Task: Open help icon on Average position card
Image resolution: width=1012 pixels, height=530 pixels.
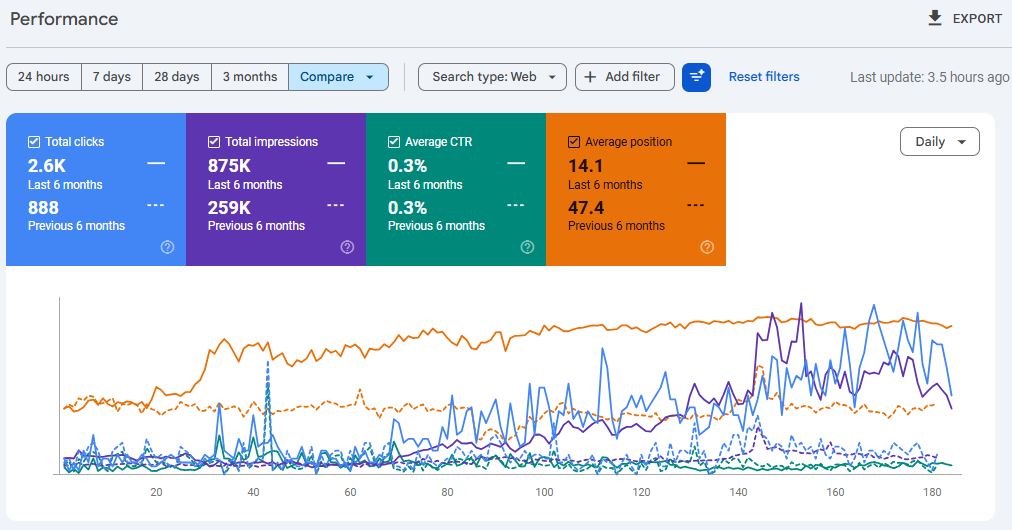Action: (x=707, y=247)
